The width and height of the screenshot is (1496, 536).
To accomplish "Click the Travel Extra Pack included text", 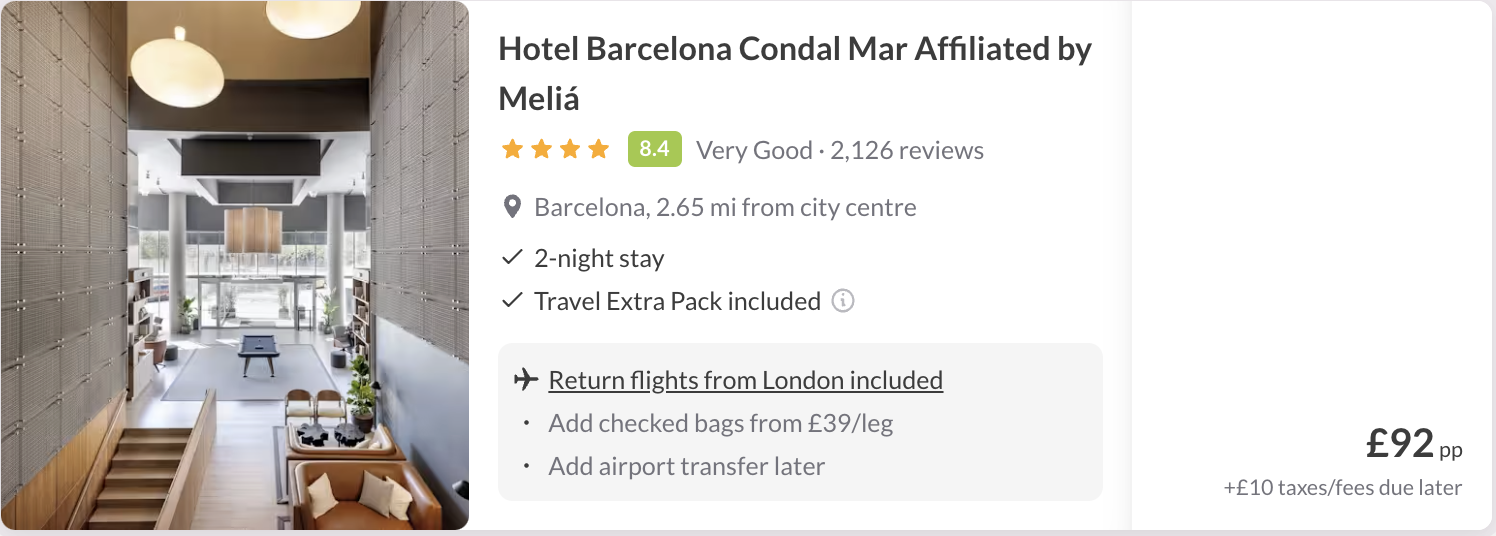I will tap(677, 301).
